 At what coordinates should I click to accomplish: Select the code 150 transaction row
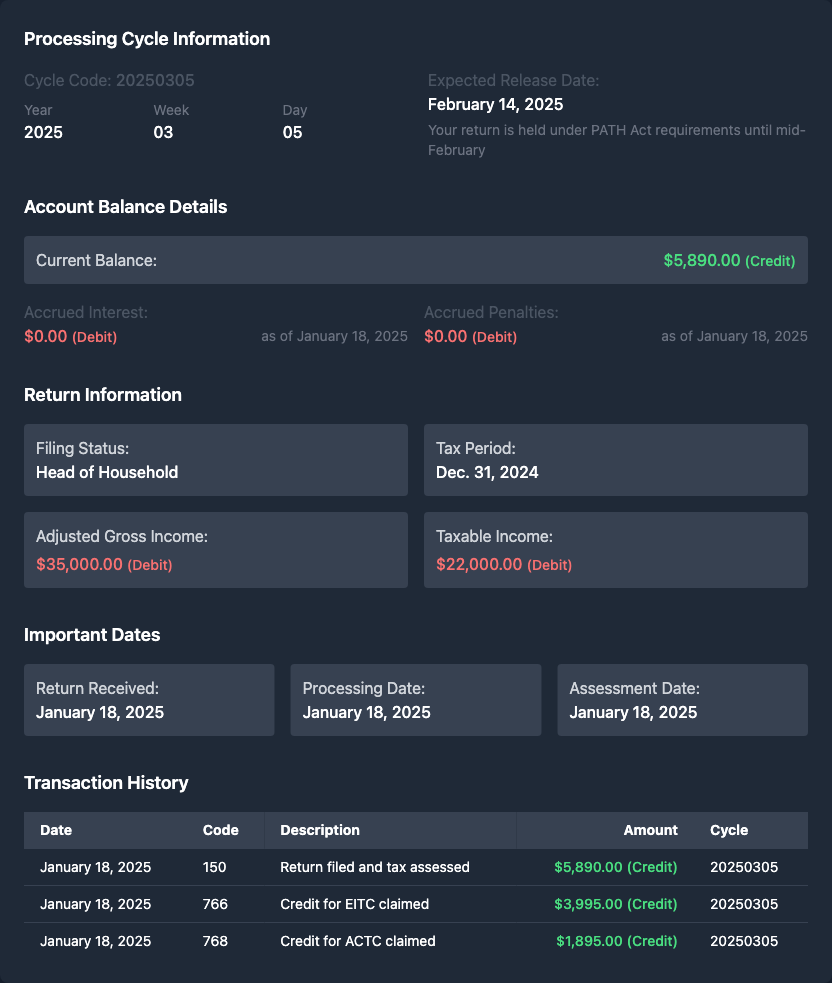(x=416, y=867)
